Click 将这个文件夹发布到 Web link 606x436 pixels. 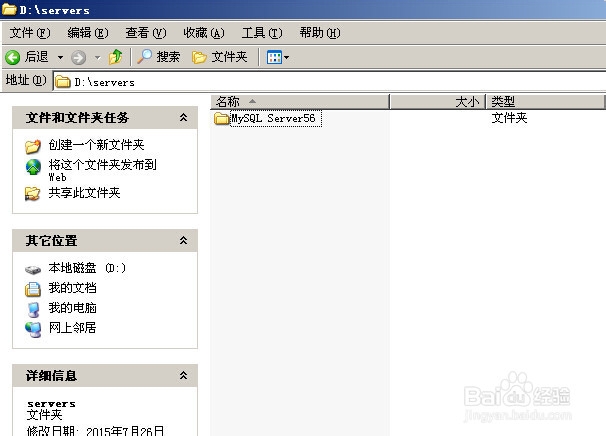pos(102,170)
